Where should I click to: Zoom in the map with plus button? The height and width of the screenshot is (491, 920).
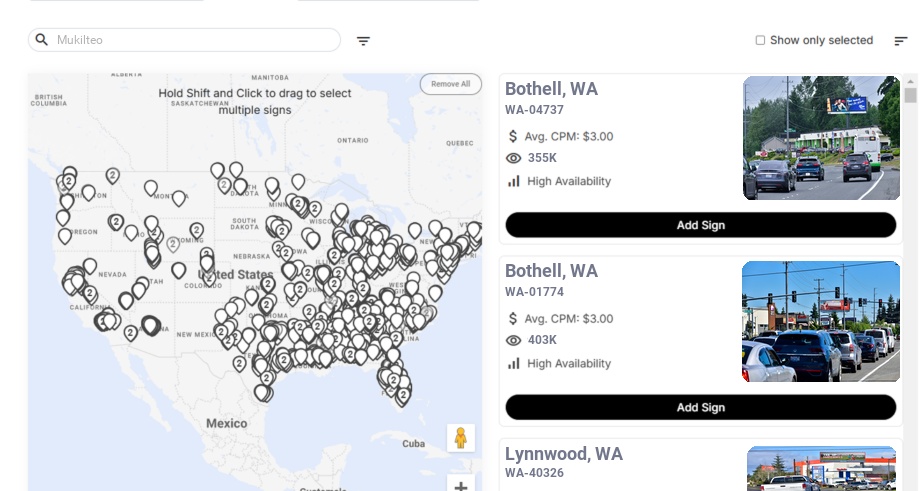[x=460, y=486]
